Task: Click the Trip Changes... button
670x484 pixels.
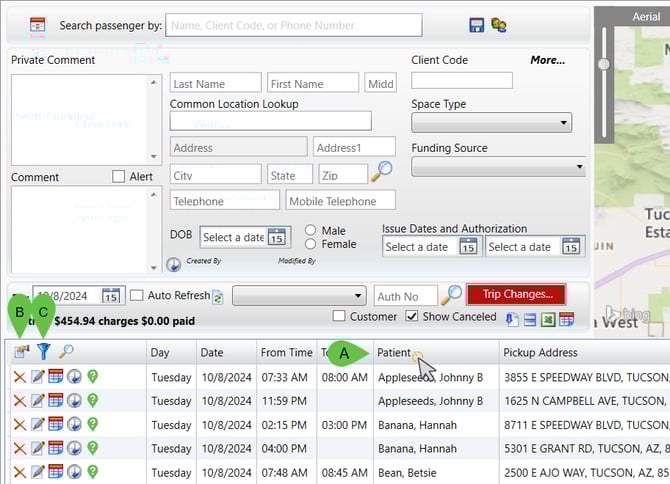Action: (516, 294)
